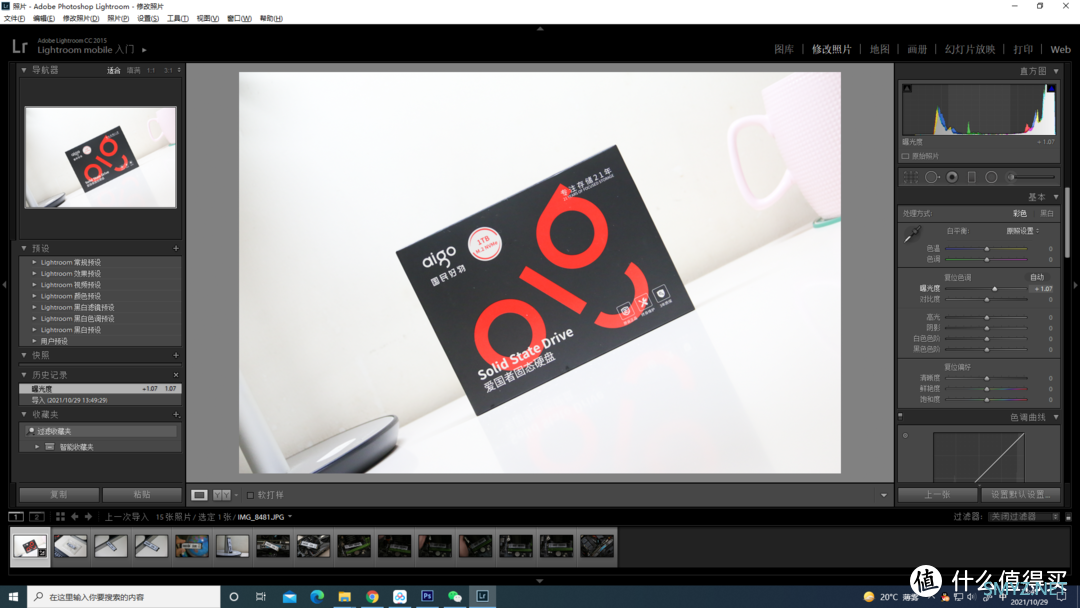
Task: Open WeChat from the taskbar
Action: [455, 596]
